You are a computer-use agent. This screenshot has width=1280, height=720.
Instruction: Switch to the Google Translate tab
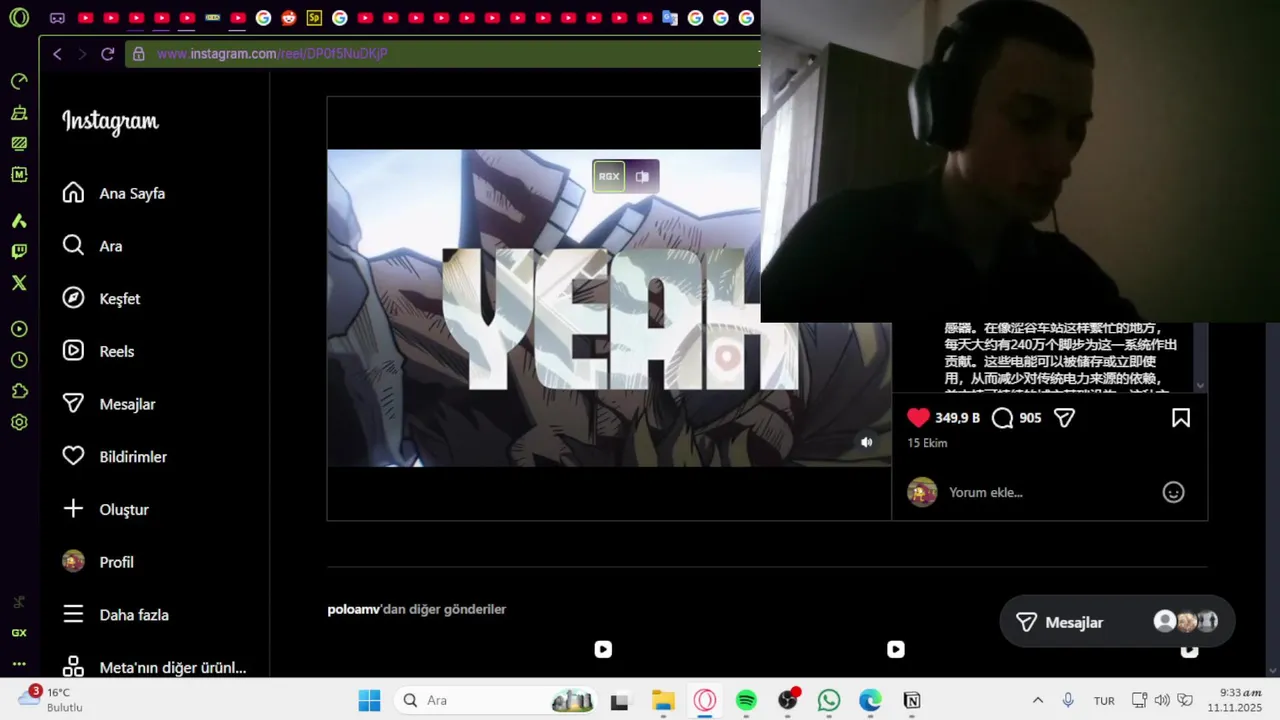point(670,18)
